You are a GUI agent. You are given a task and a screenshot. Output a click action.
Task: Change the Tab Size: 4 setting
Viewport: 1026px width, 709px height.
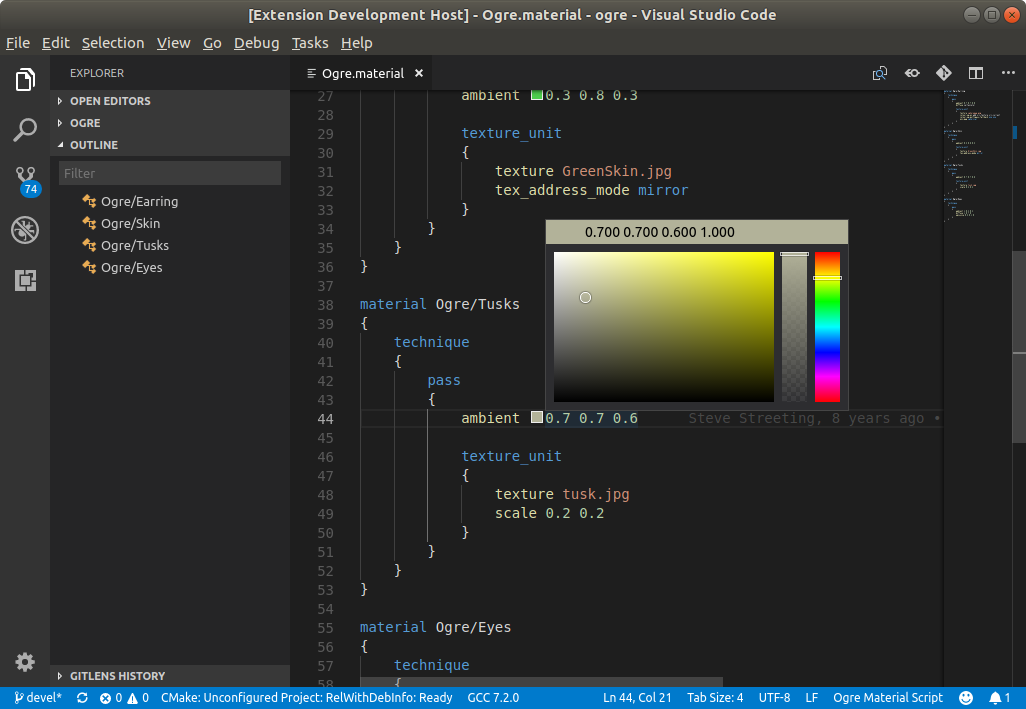pyautogui.click(x=715, y=698)
